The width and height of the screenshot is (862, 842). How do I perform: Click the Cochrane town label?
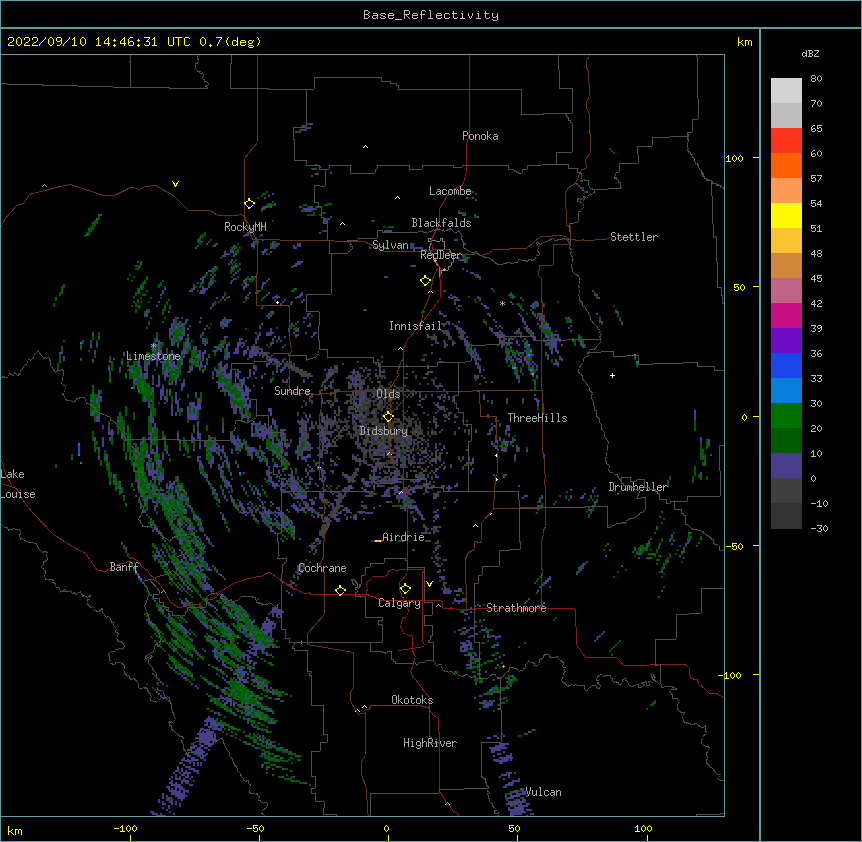point(322,568)
